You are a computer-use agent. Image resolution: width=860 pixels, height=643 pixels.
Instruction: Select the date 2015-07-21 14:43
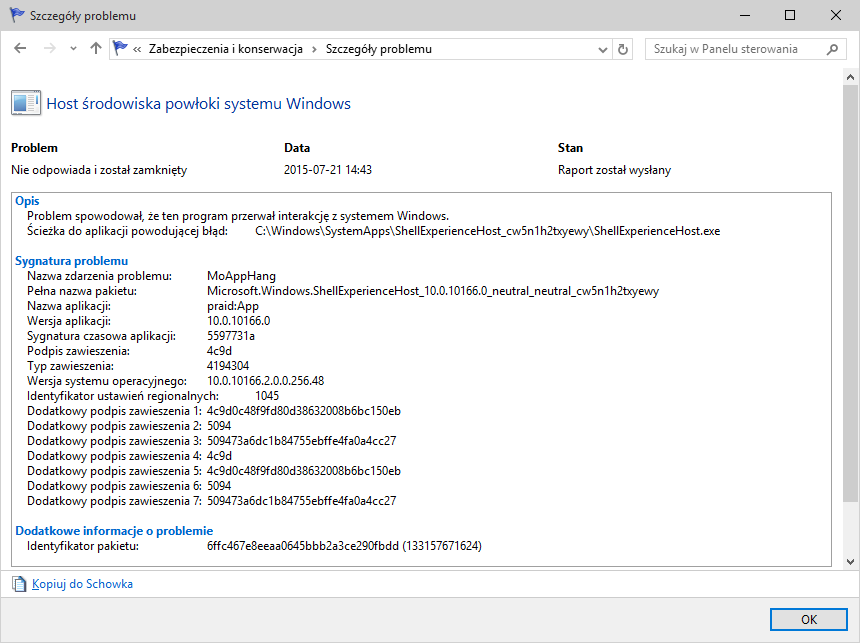point(328,170)
